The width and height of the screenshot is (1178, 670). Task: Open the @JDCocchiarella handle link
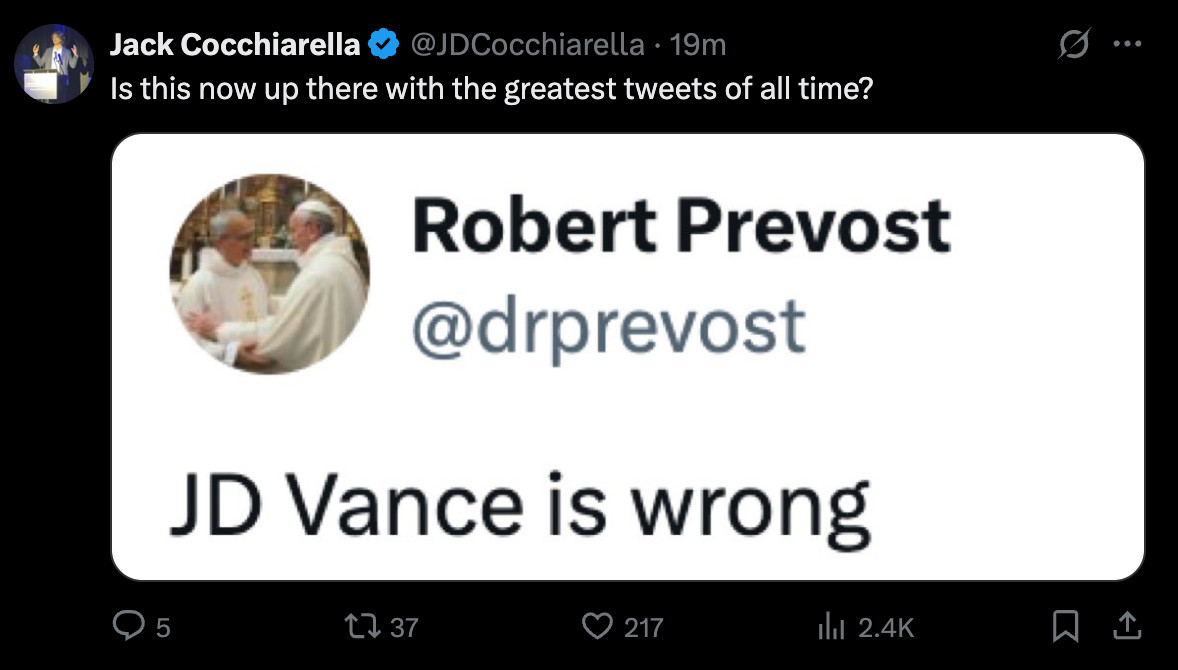tap(527, 45)
